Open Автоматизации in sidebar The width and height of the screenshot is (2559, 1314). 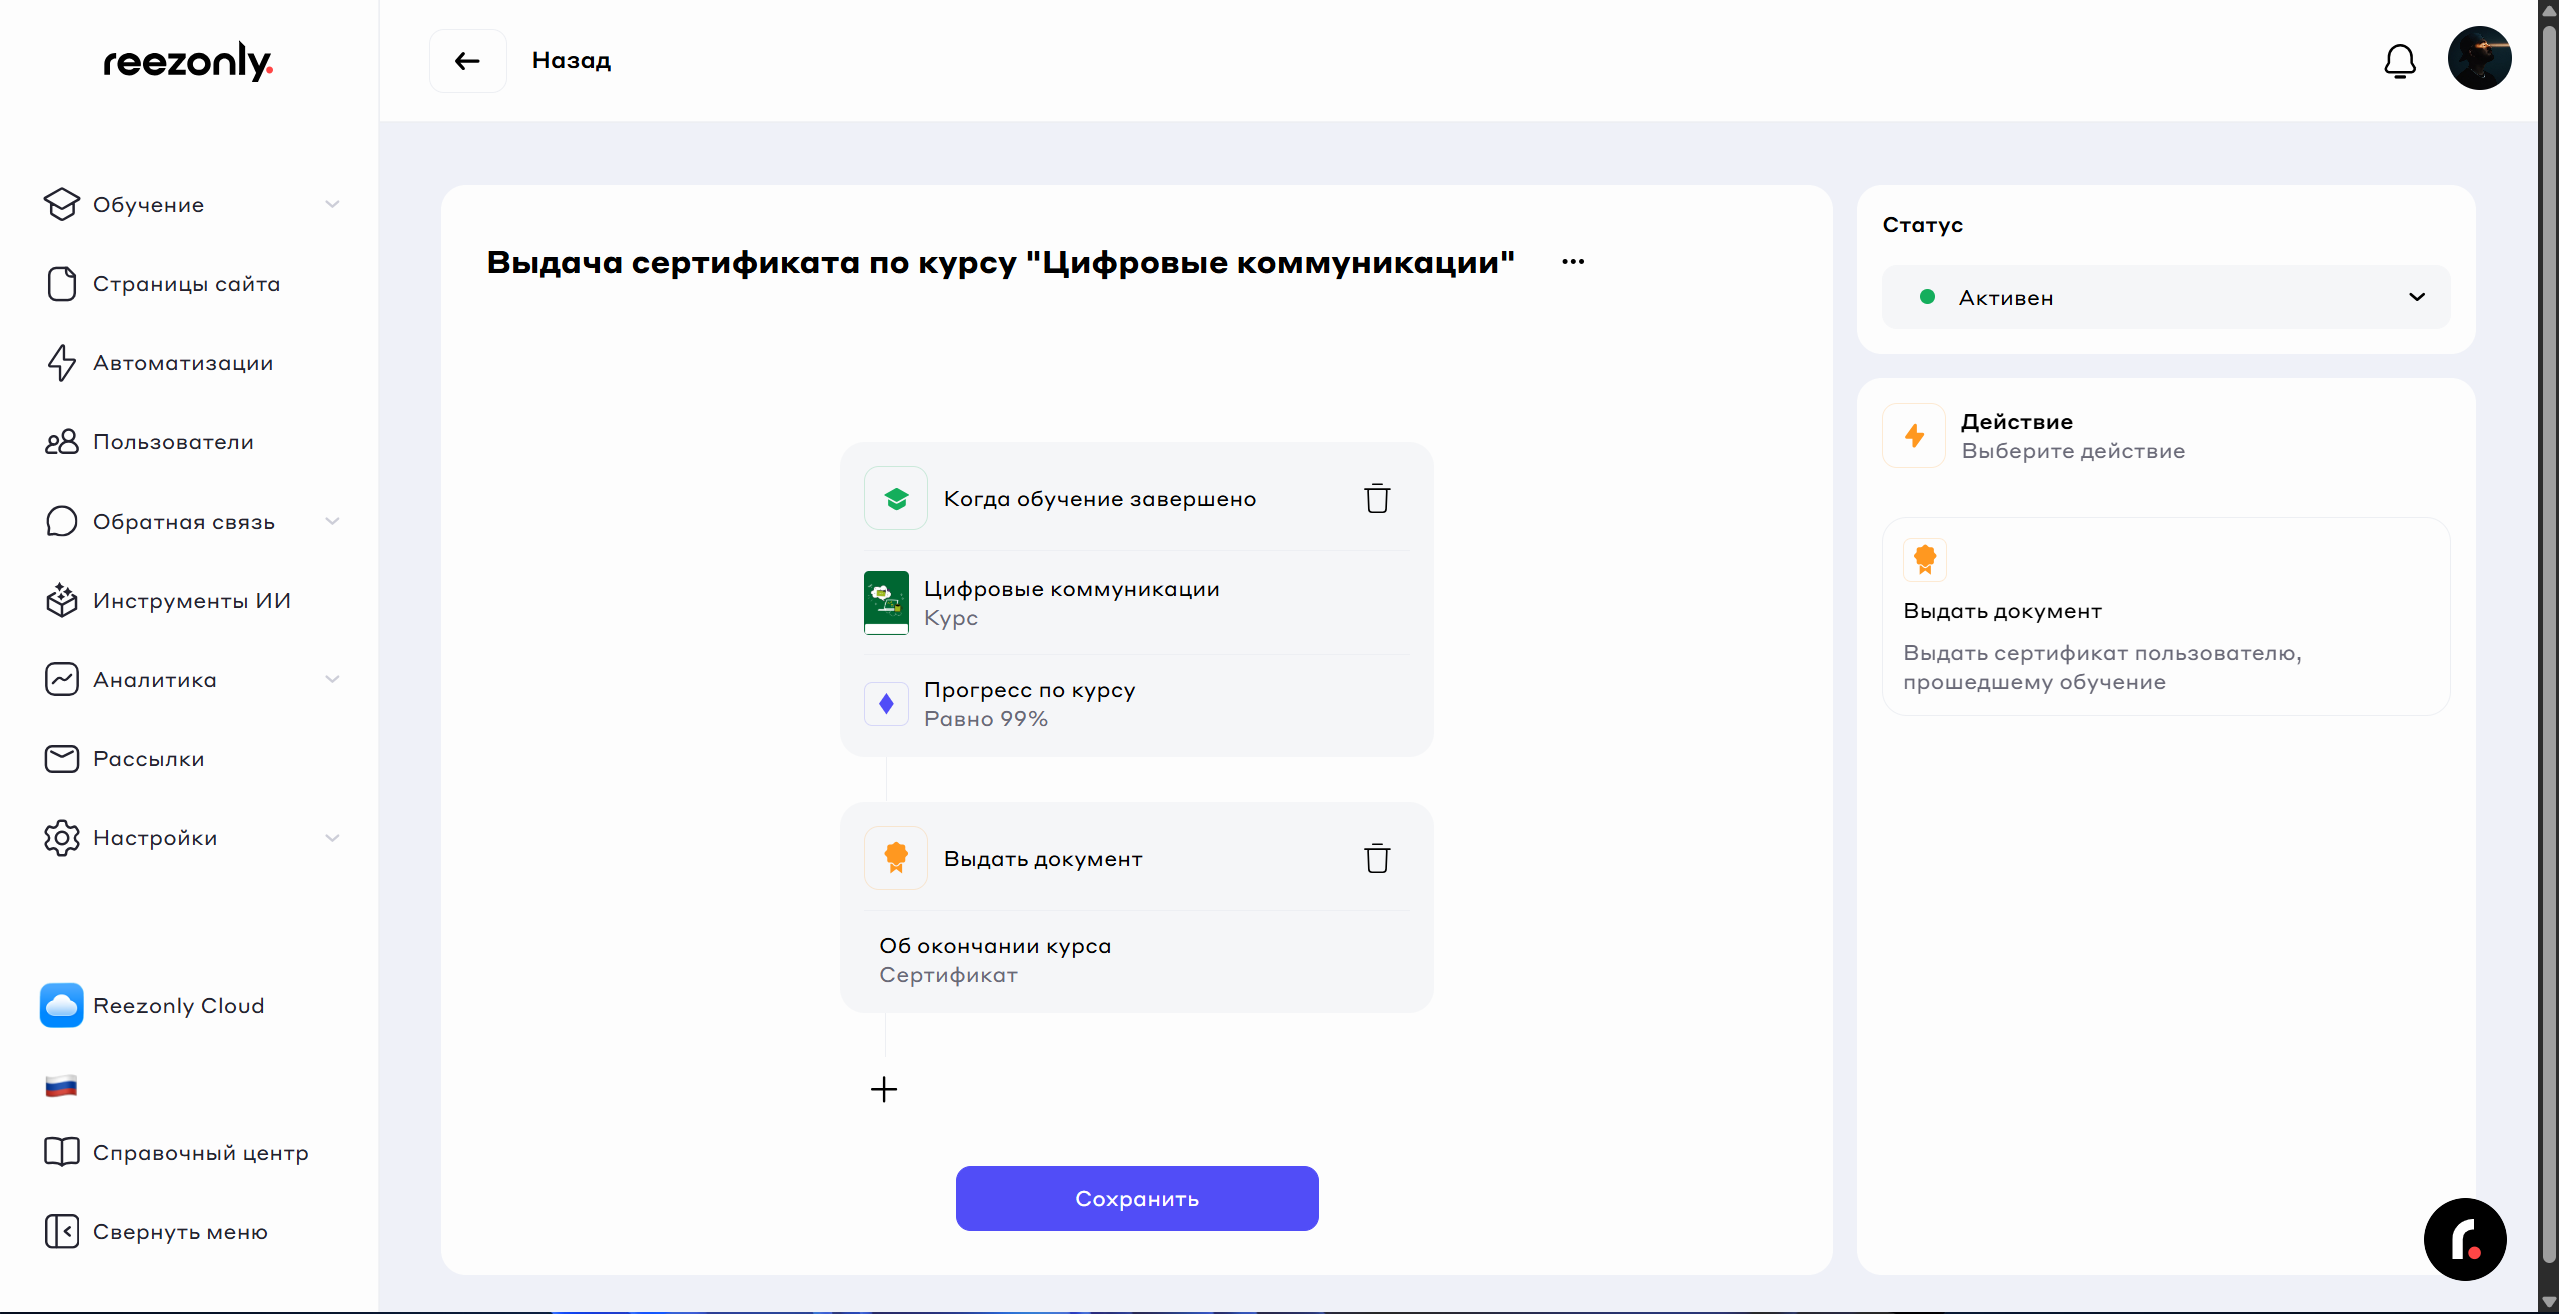pyautogui.click(x=183, y=363)
